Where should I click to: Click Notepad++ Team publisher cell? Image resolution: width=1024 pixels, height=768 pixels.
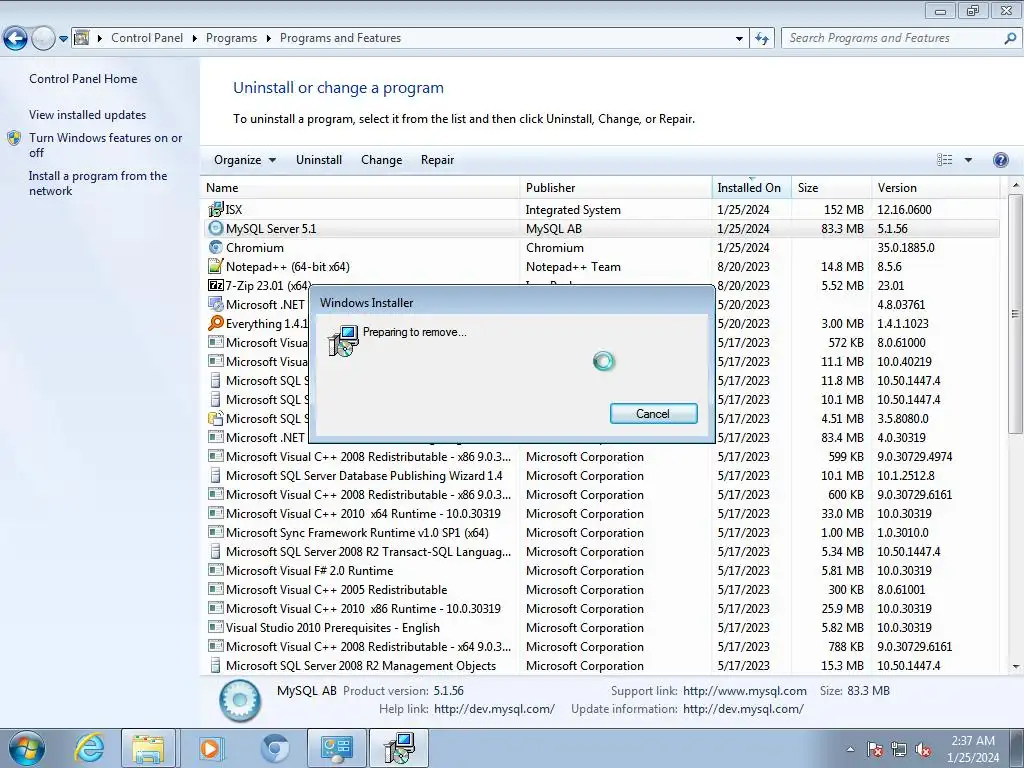[573, 267]
